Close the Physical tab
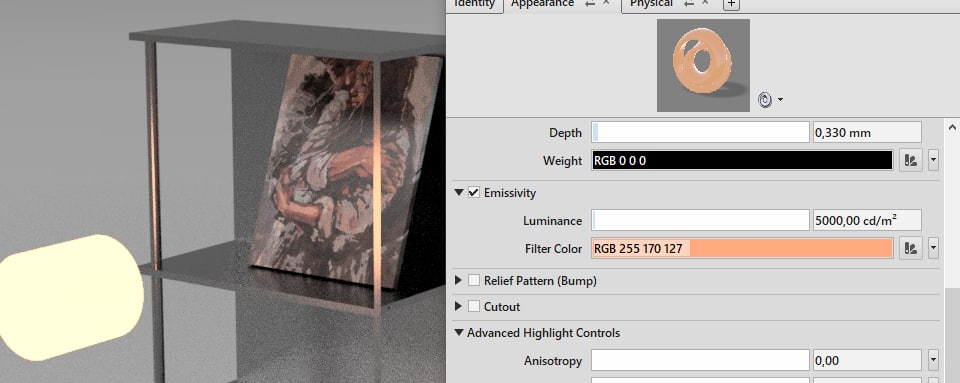Screen dimensions: 960x383 (705, 3)
